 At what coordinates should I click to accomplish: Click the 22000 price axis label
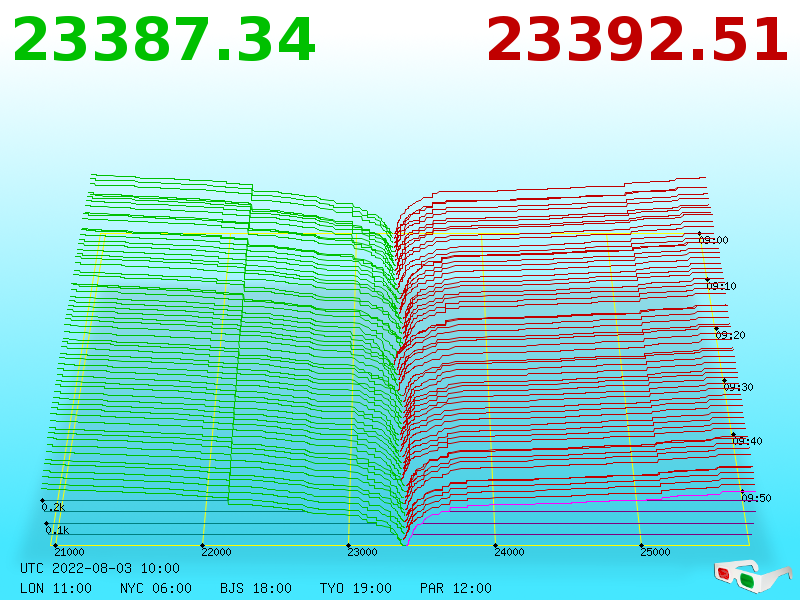[x=216, y=552]
